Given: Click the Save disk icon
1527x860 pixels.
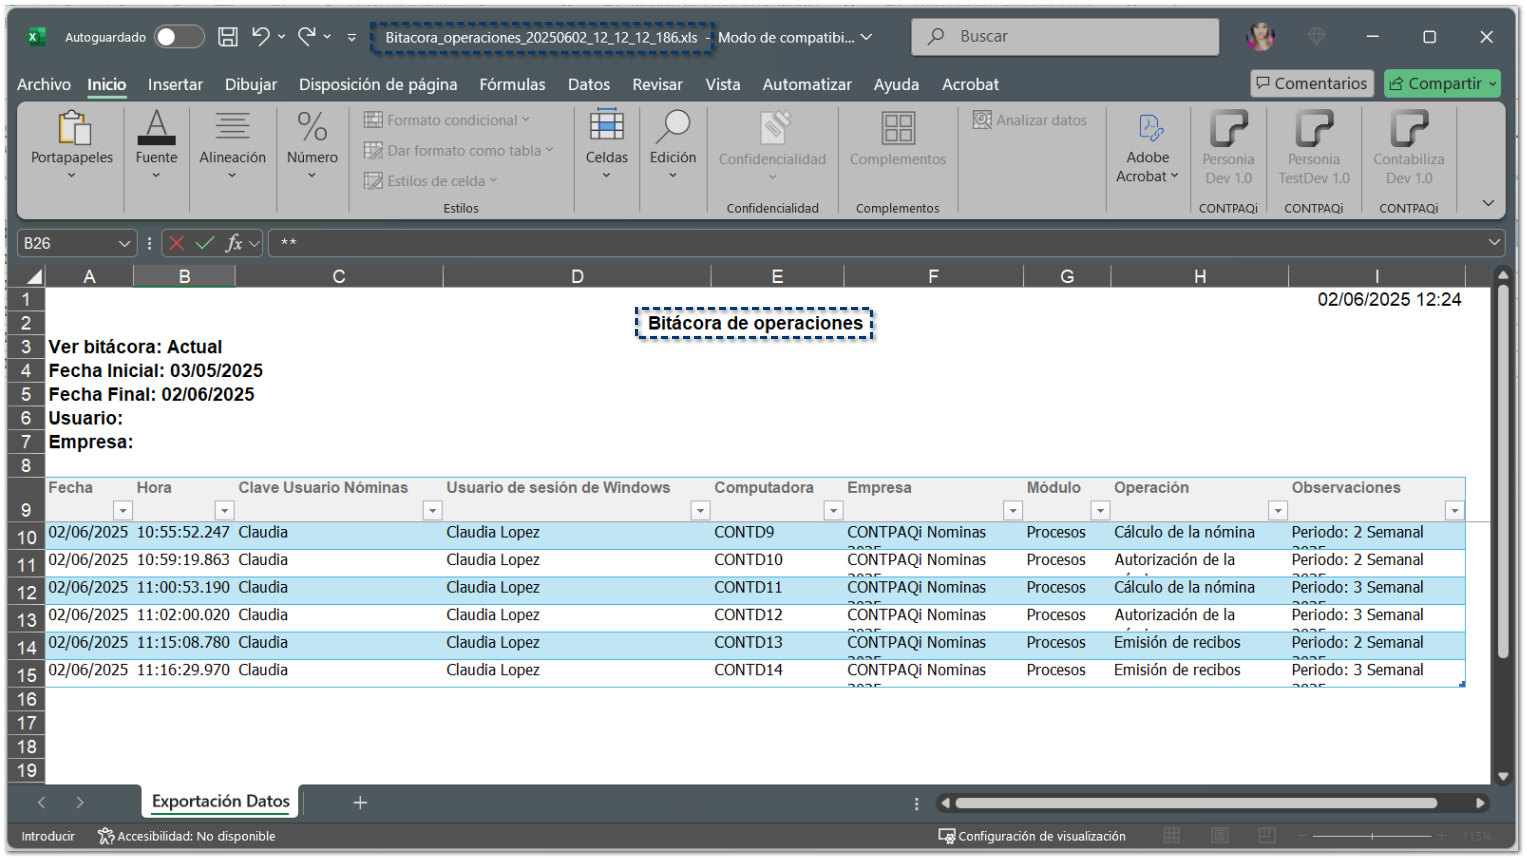Looking at the screenshot, I should [228, 37].
